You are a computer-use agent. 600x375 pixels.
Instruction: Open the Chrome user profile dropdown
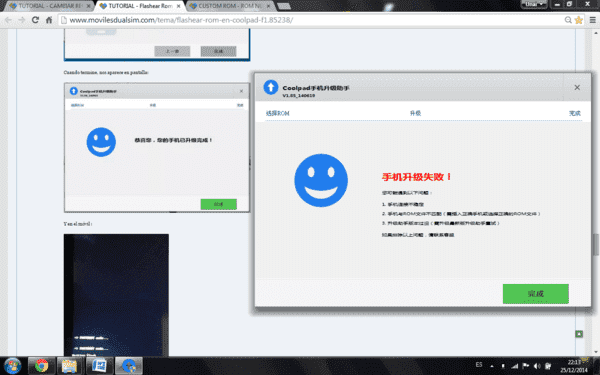tap(533, 4)
